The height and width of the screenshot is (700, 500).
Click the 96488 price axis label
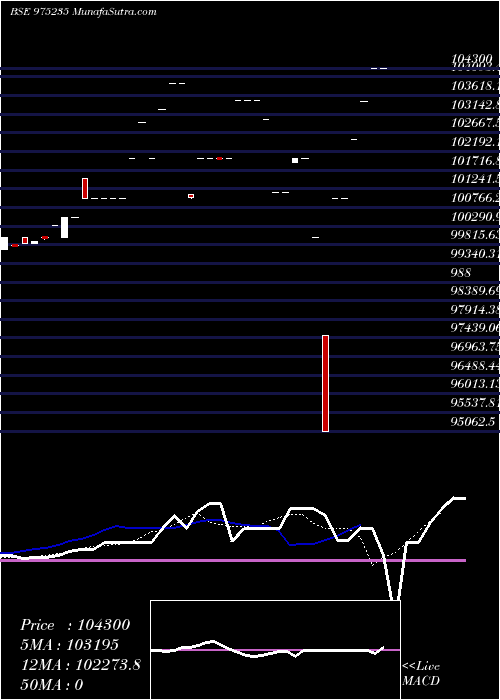tap(475, 366)
